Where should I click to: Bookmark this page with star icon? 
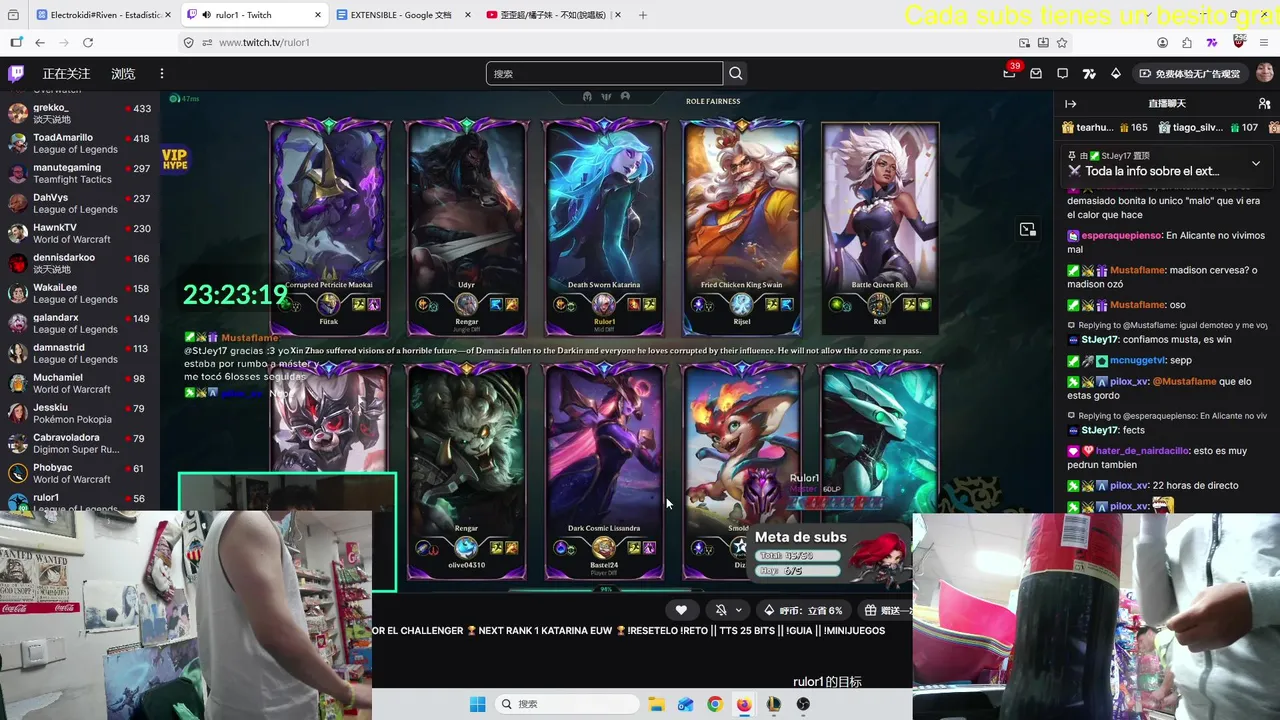pyautogui.click(x=1062, y=42)
